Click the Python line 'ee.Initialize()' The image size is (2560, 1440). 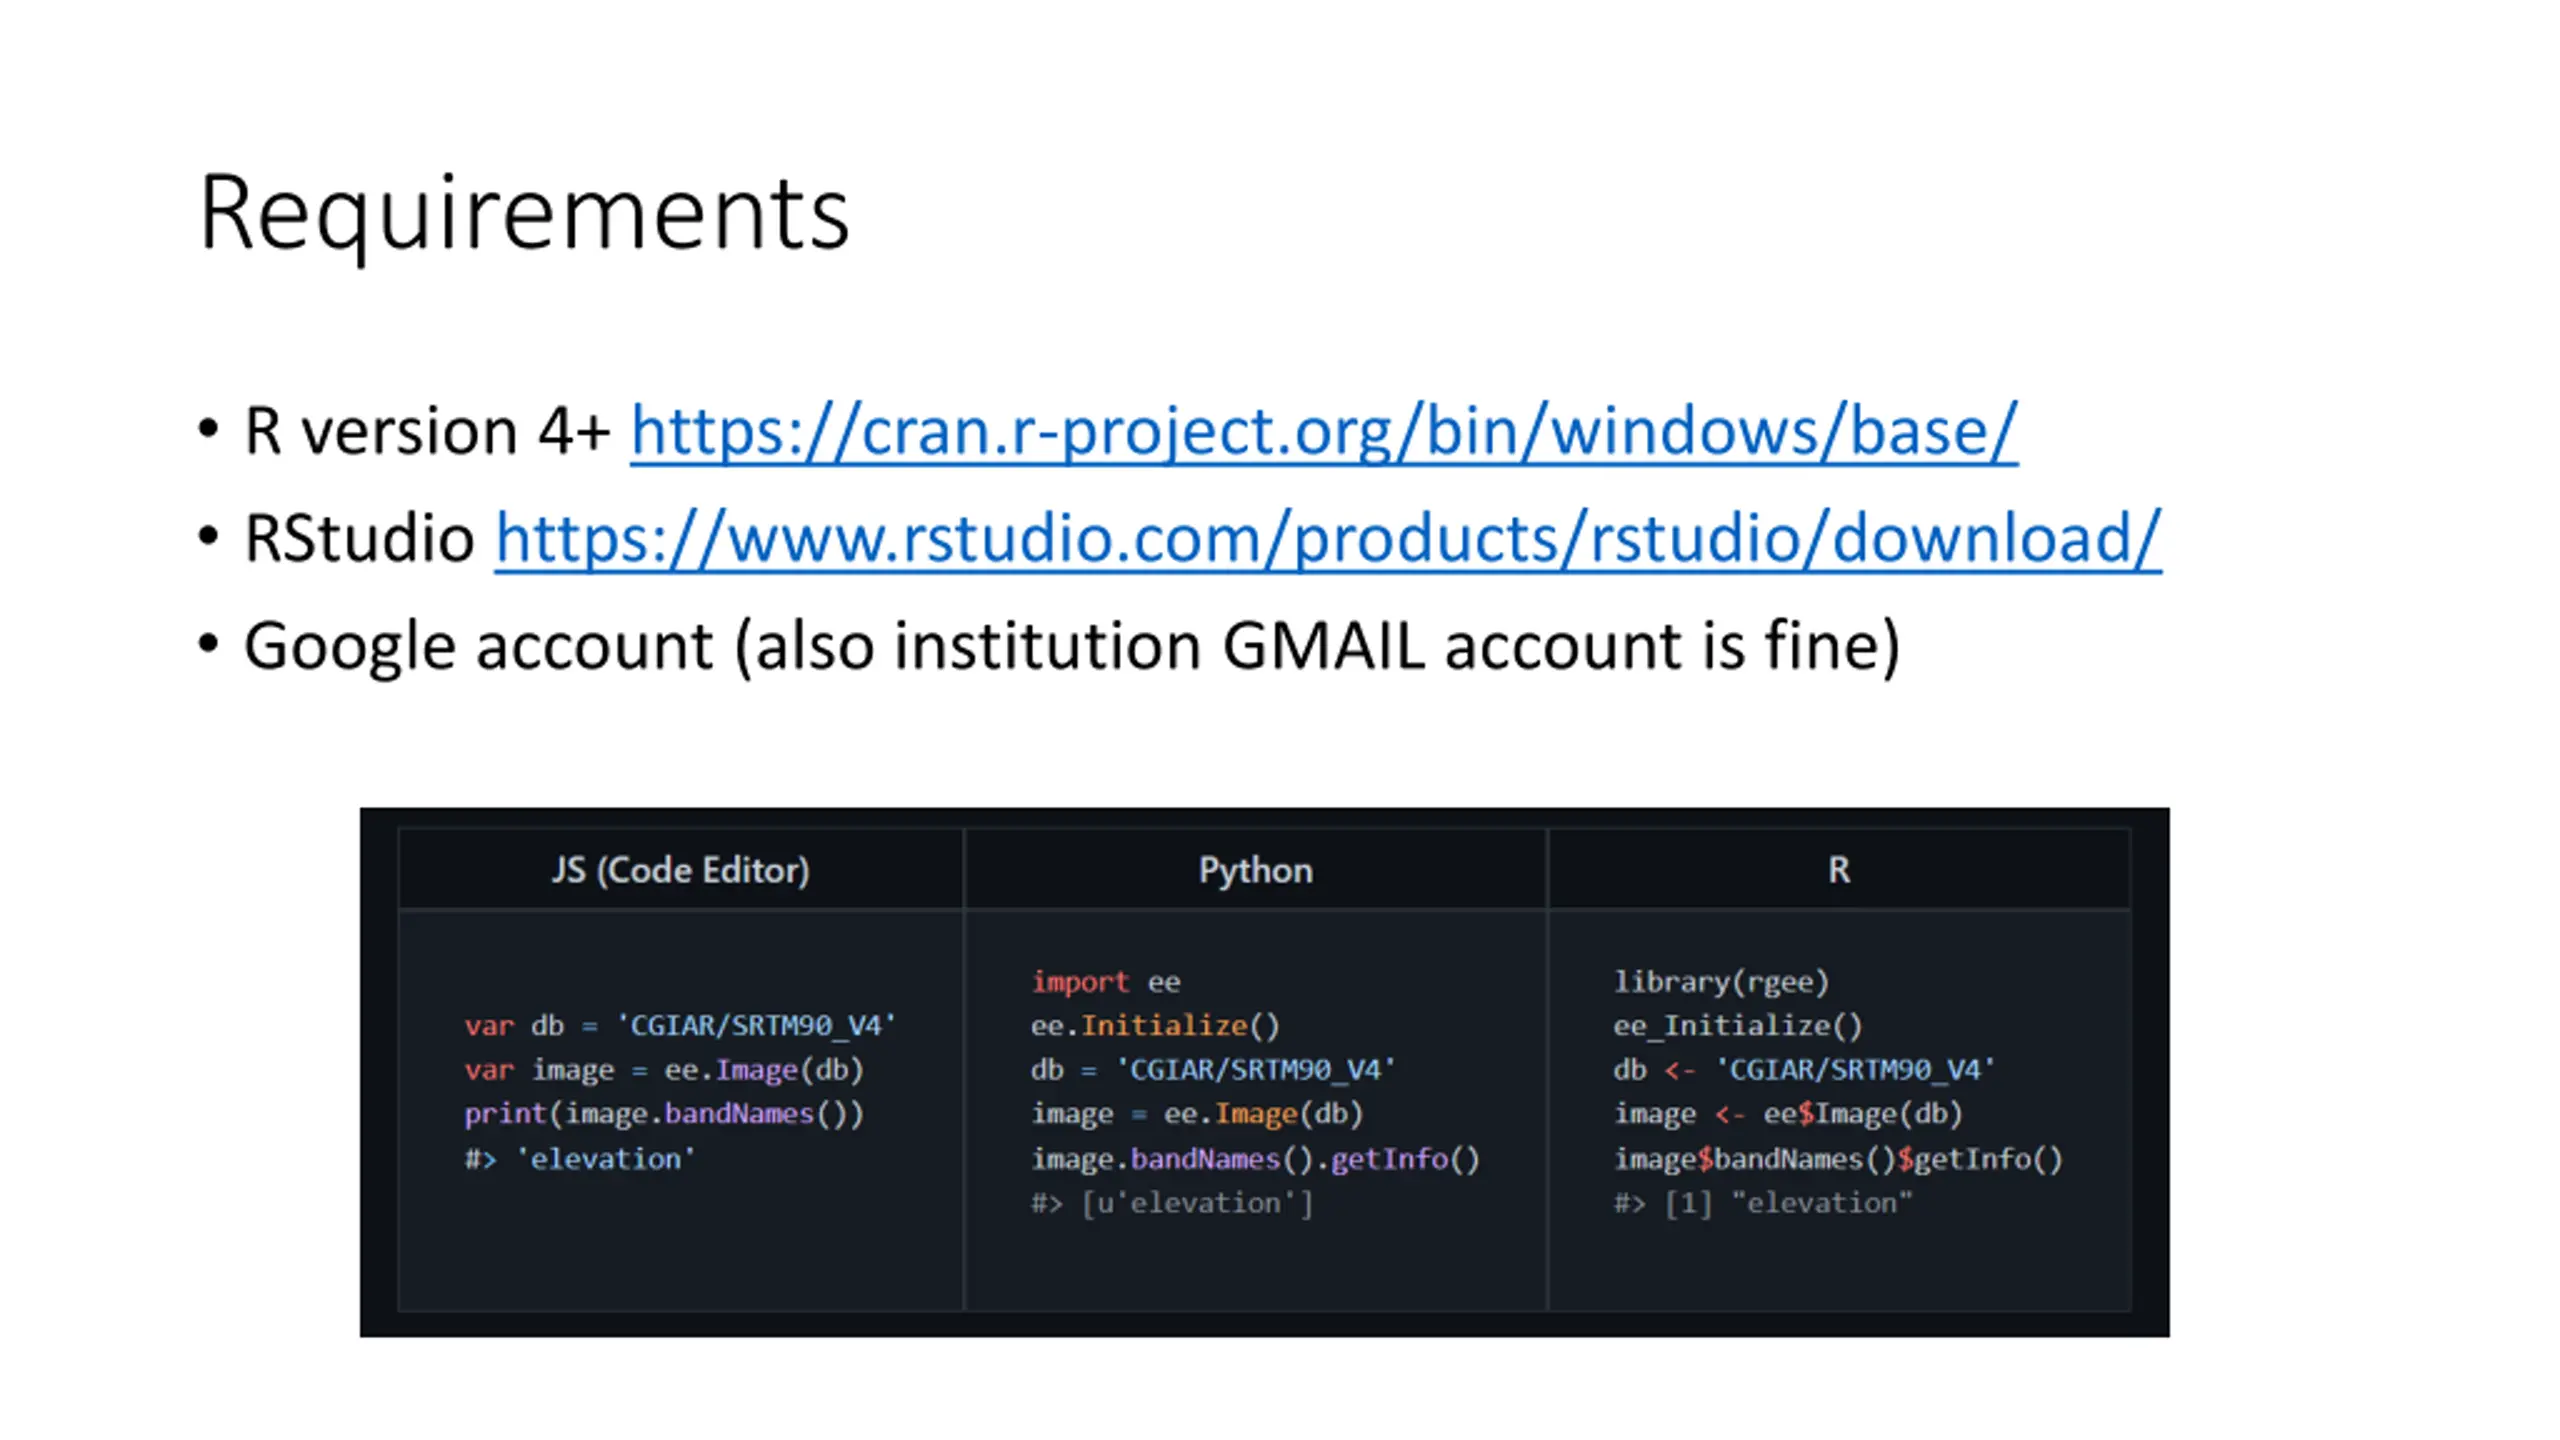(x=1155, y=1025)
